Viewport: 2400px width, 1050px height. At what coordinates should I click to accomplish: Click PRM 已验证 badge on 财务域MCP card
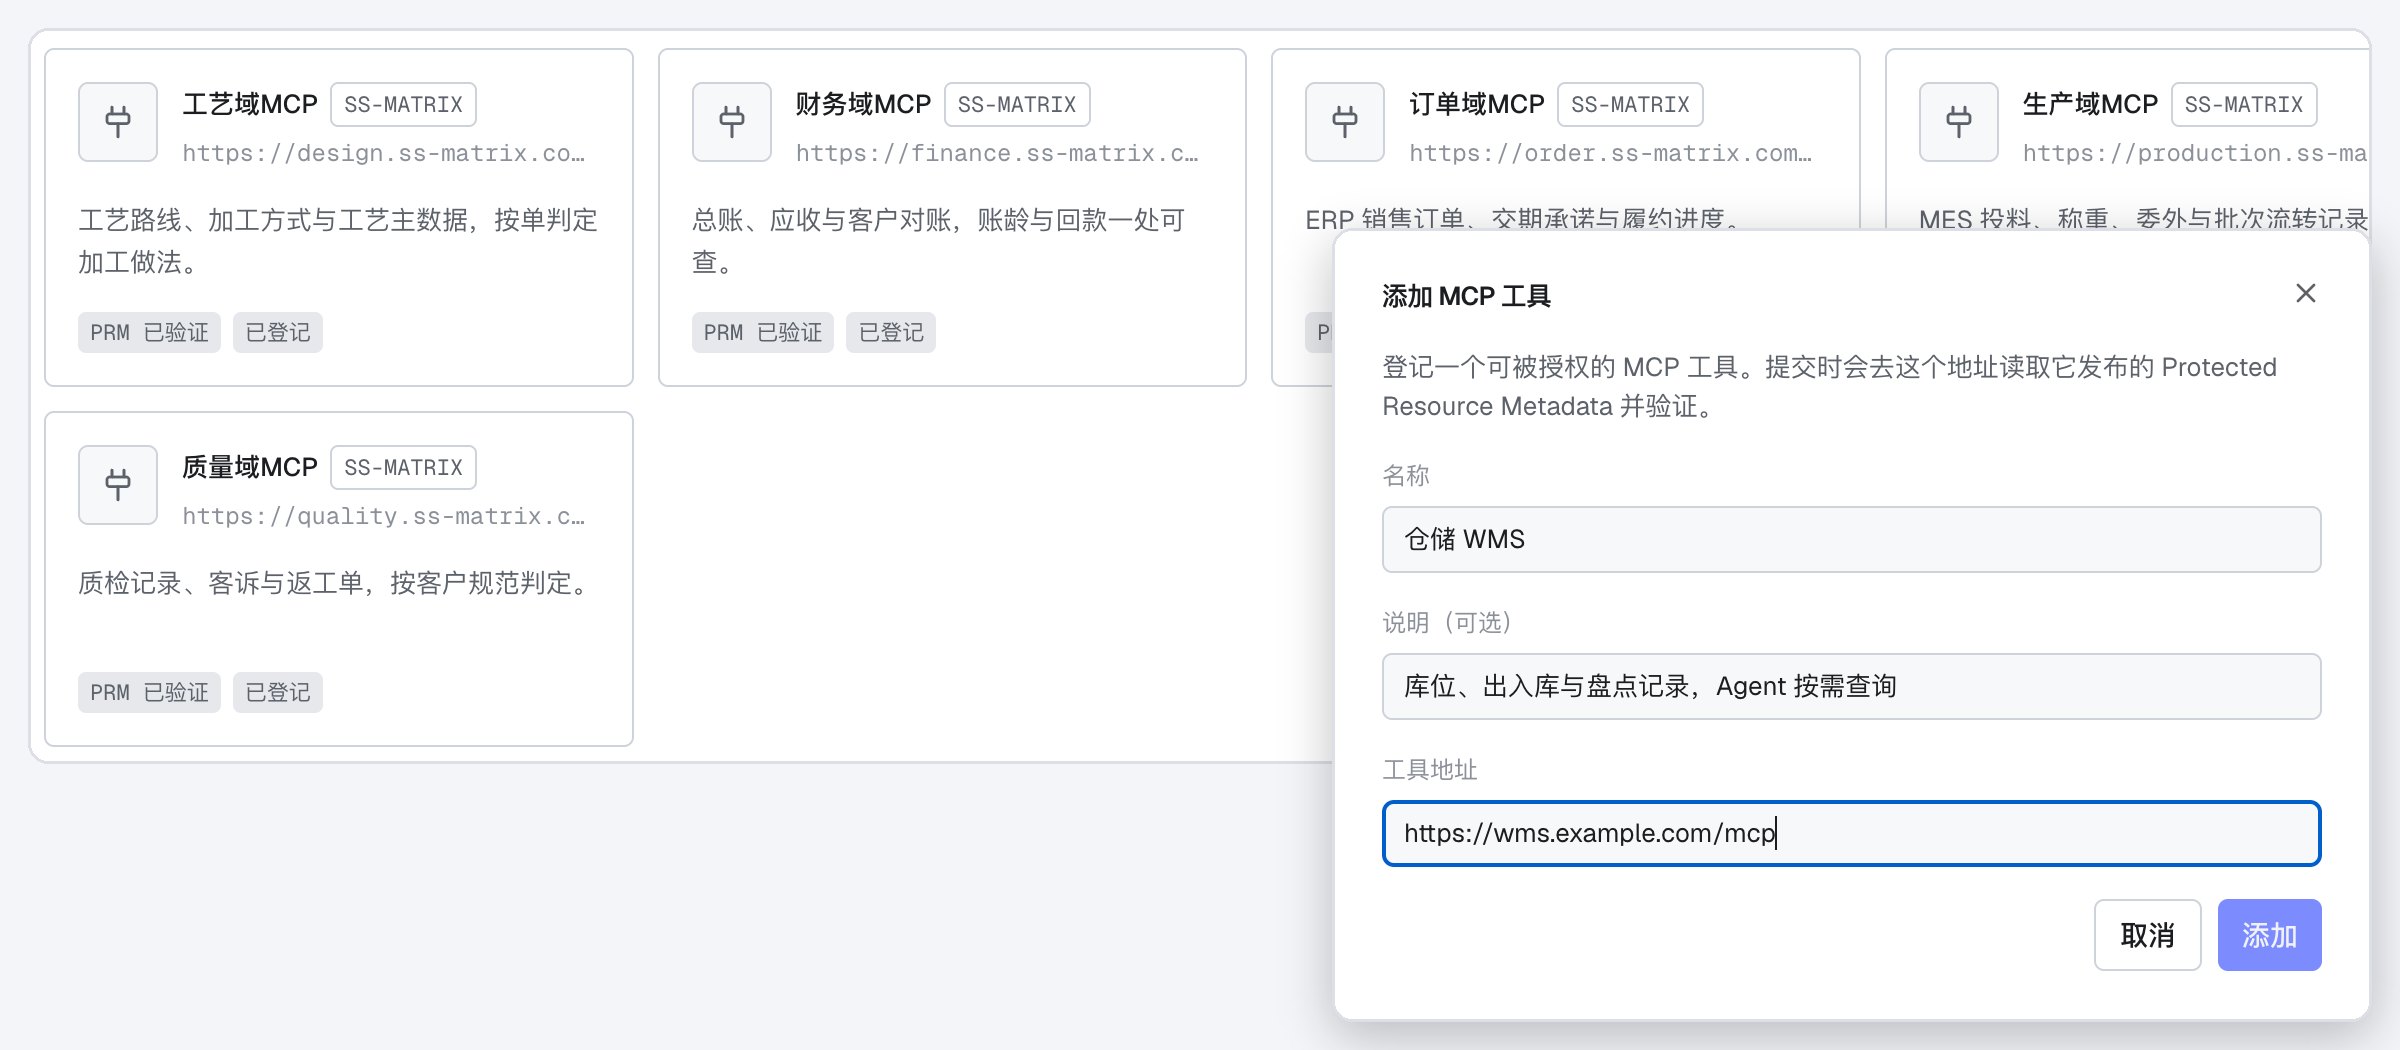[x=763, y=332]
